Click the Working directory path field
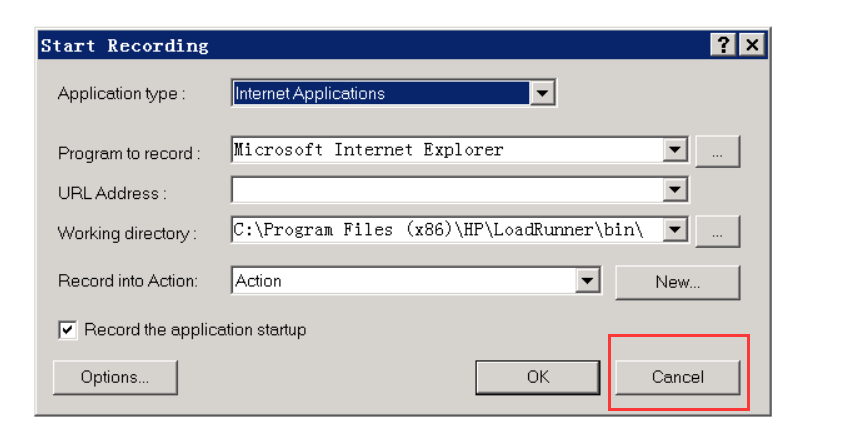The height and width of the screenshot is (430, 847). click(x=446, y=230)
